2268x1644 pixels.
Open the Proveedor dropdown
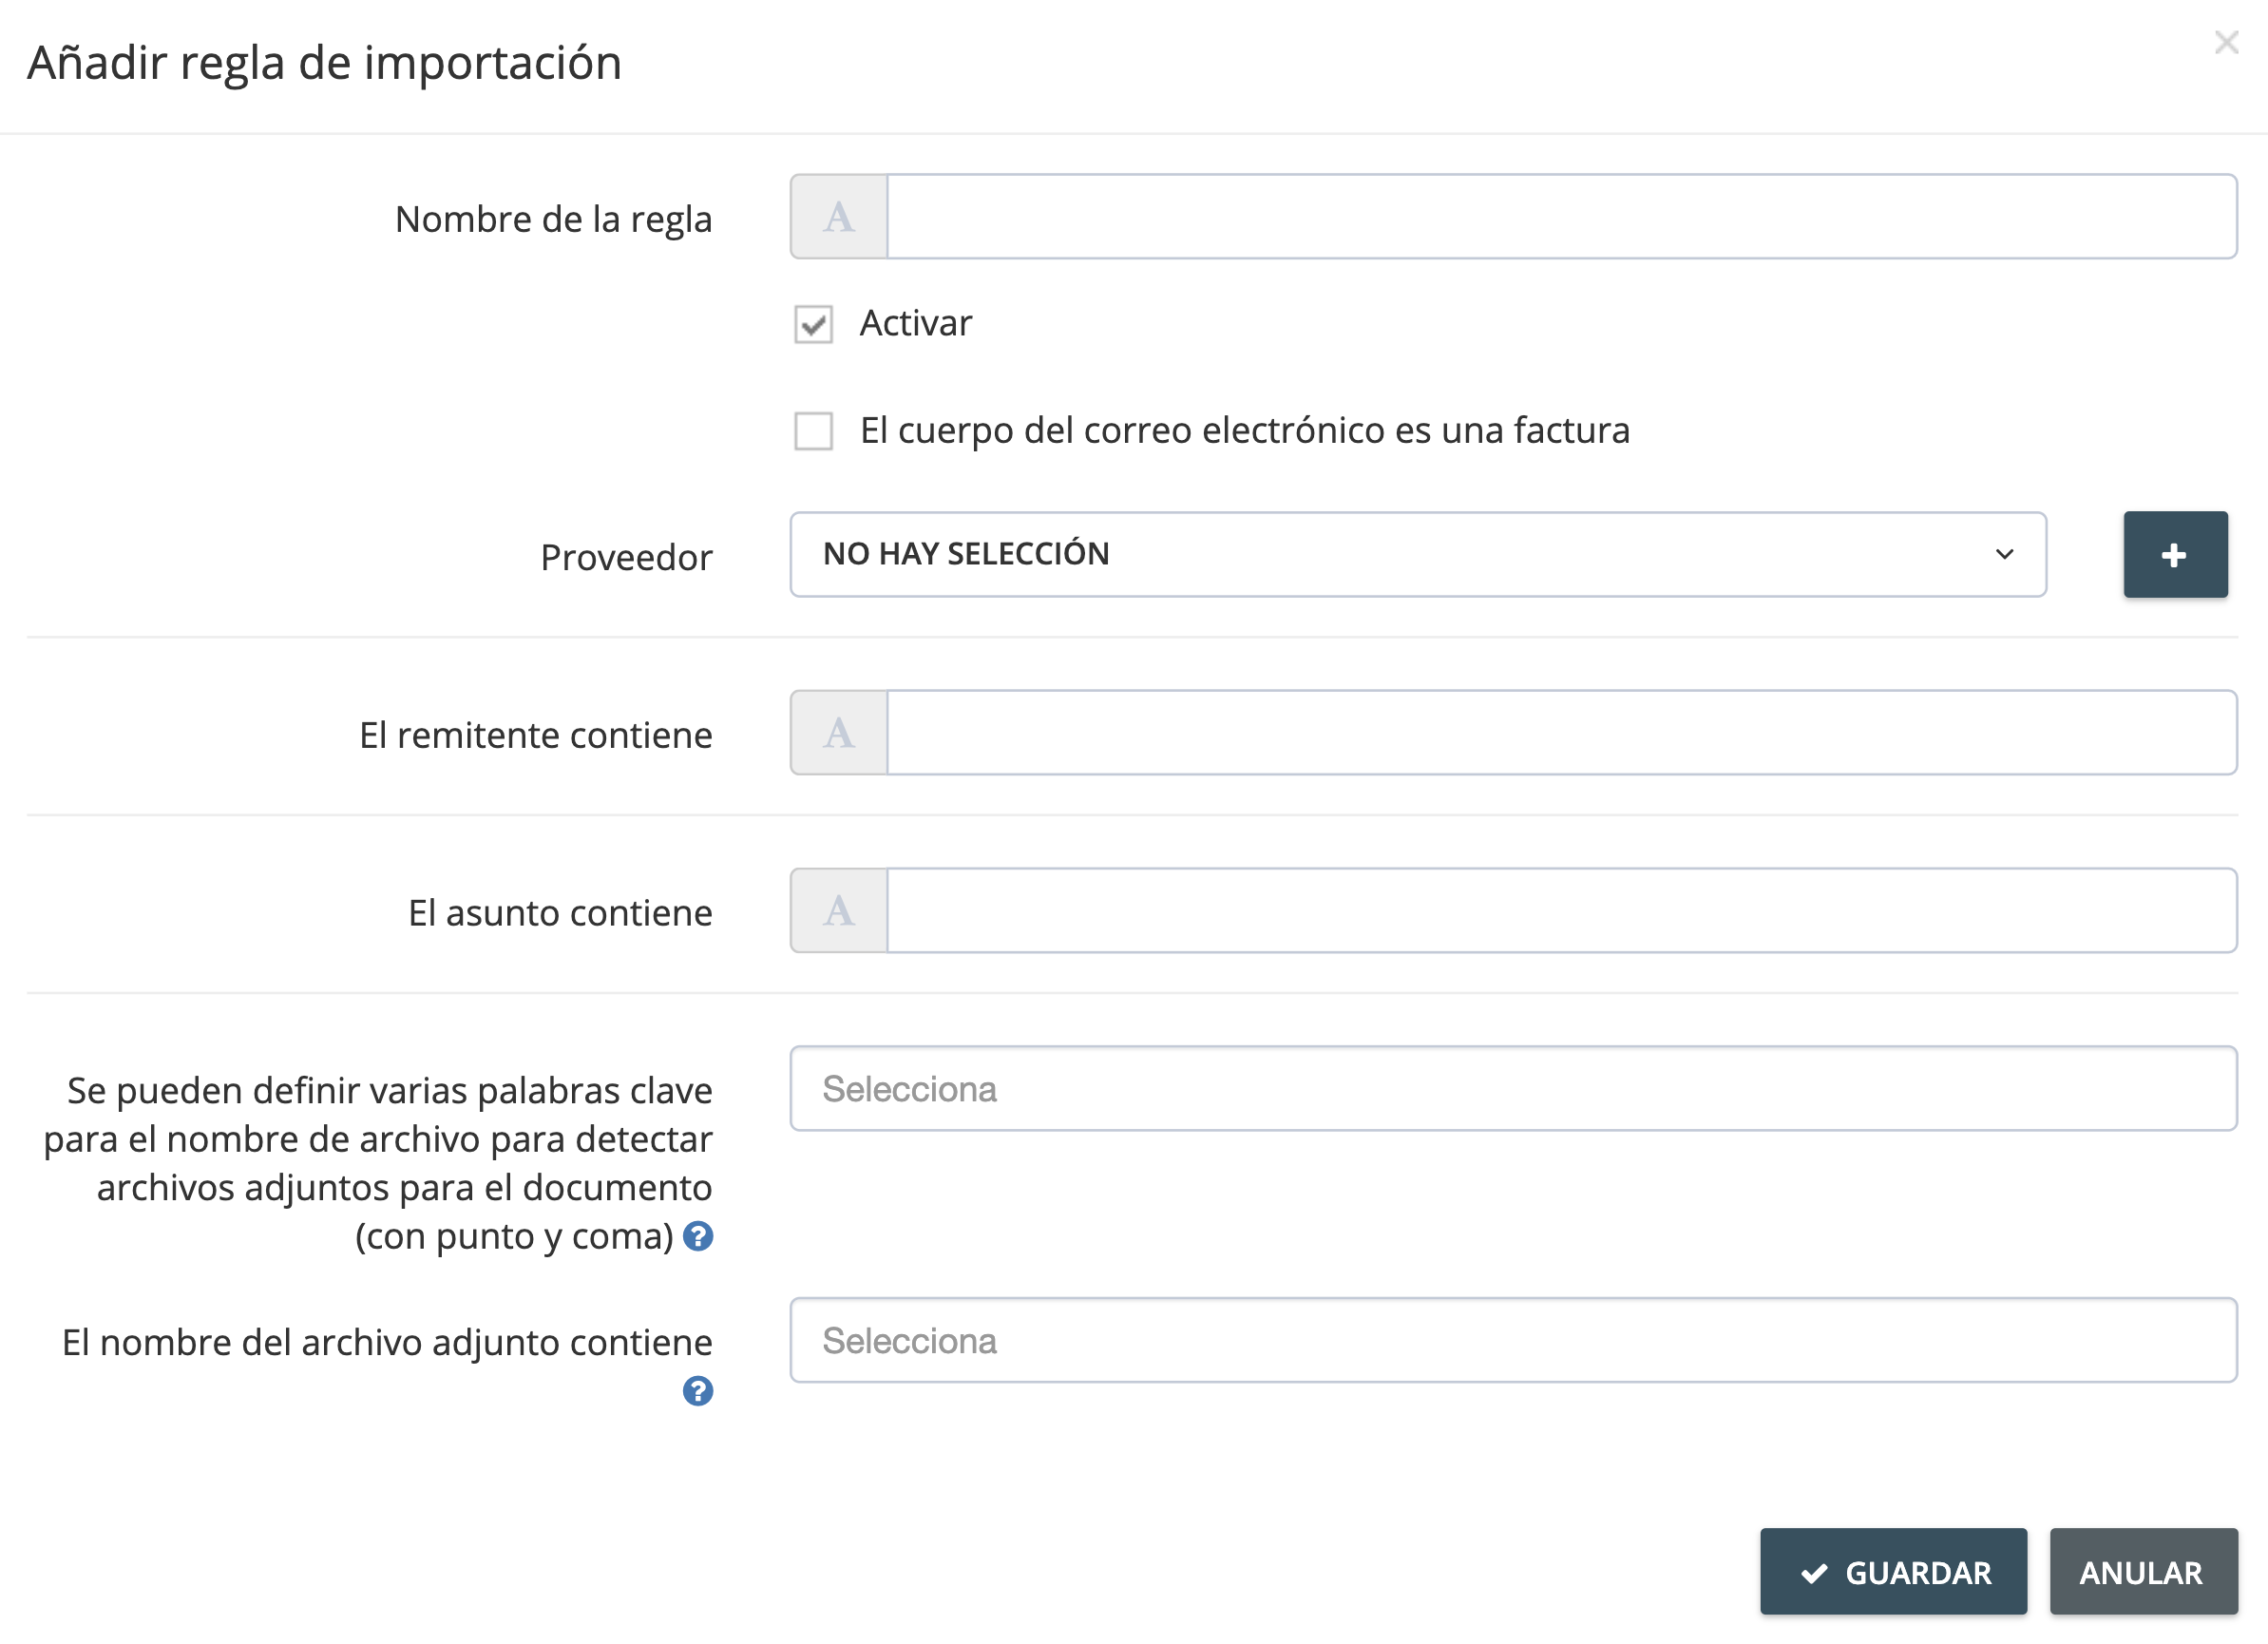pyautogui.click(x=1418, y=555)
